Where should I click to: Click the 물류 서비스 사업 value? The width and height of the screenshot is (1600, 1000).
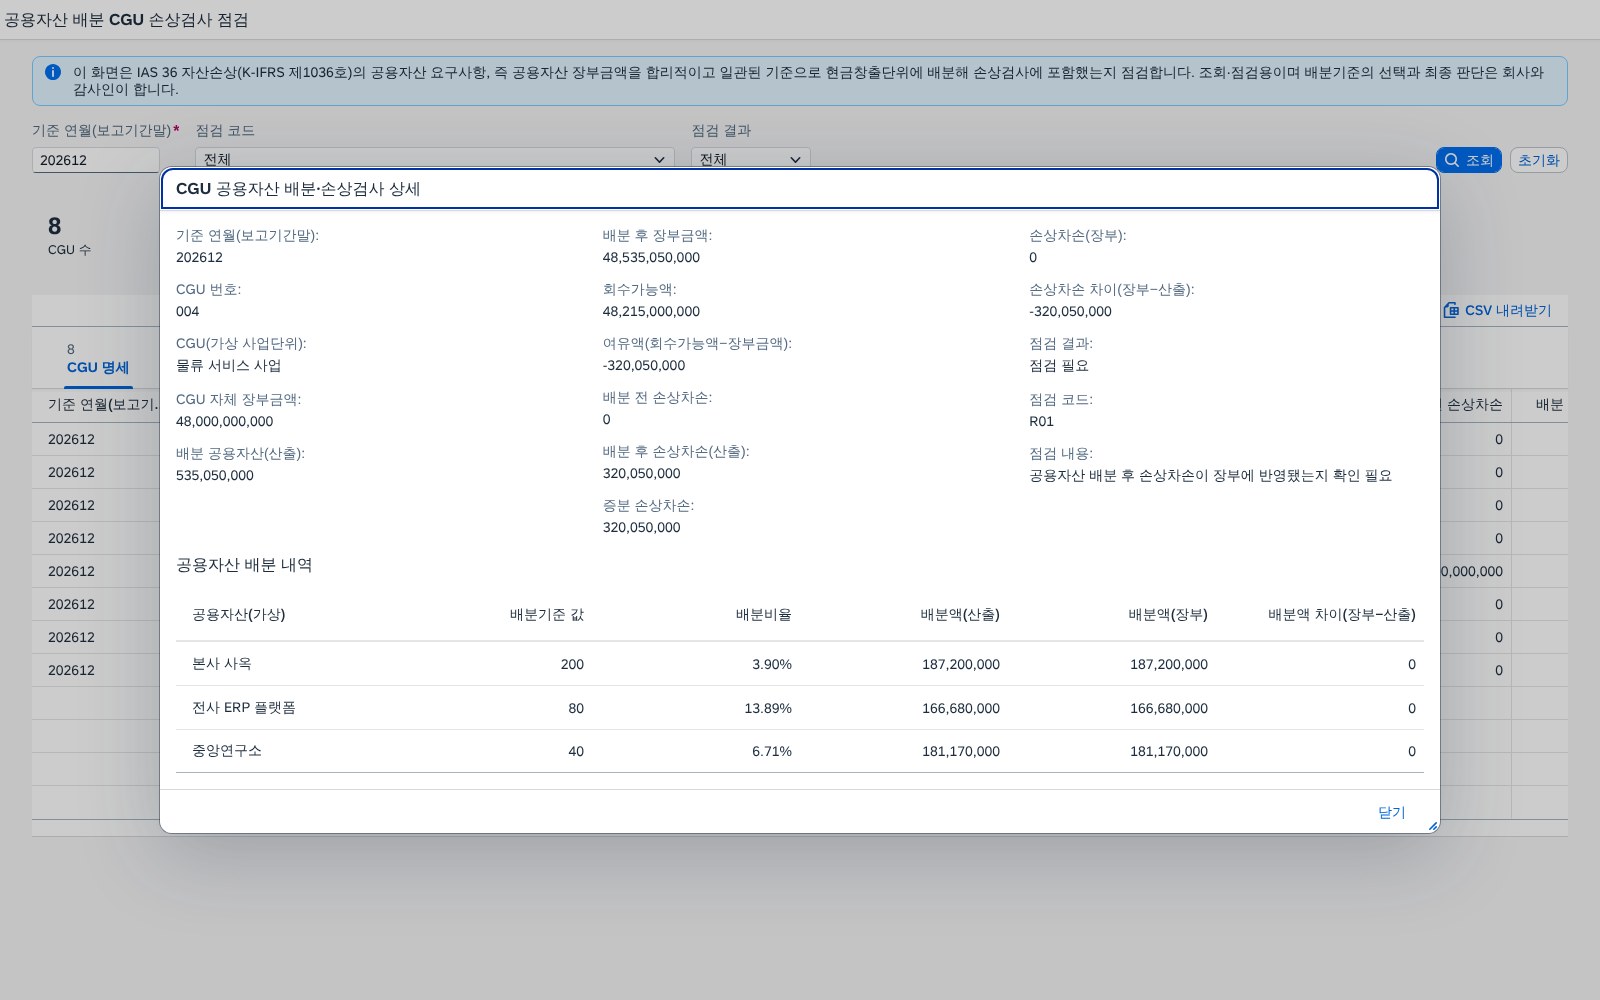(229, 365)
